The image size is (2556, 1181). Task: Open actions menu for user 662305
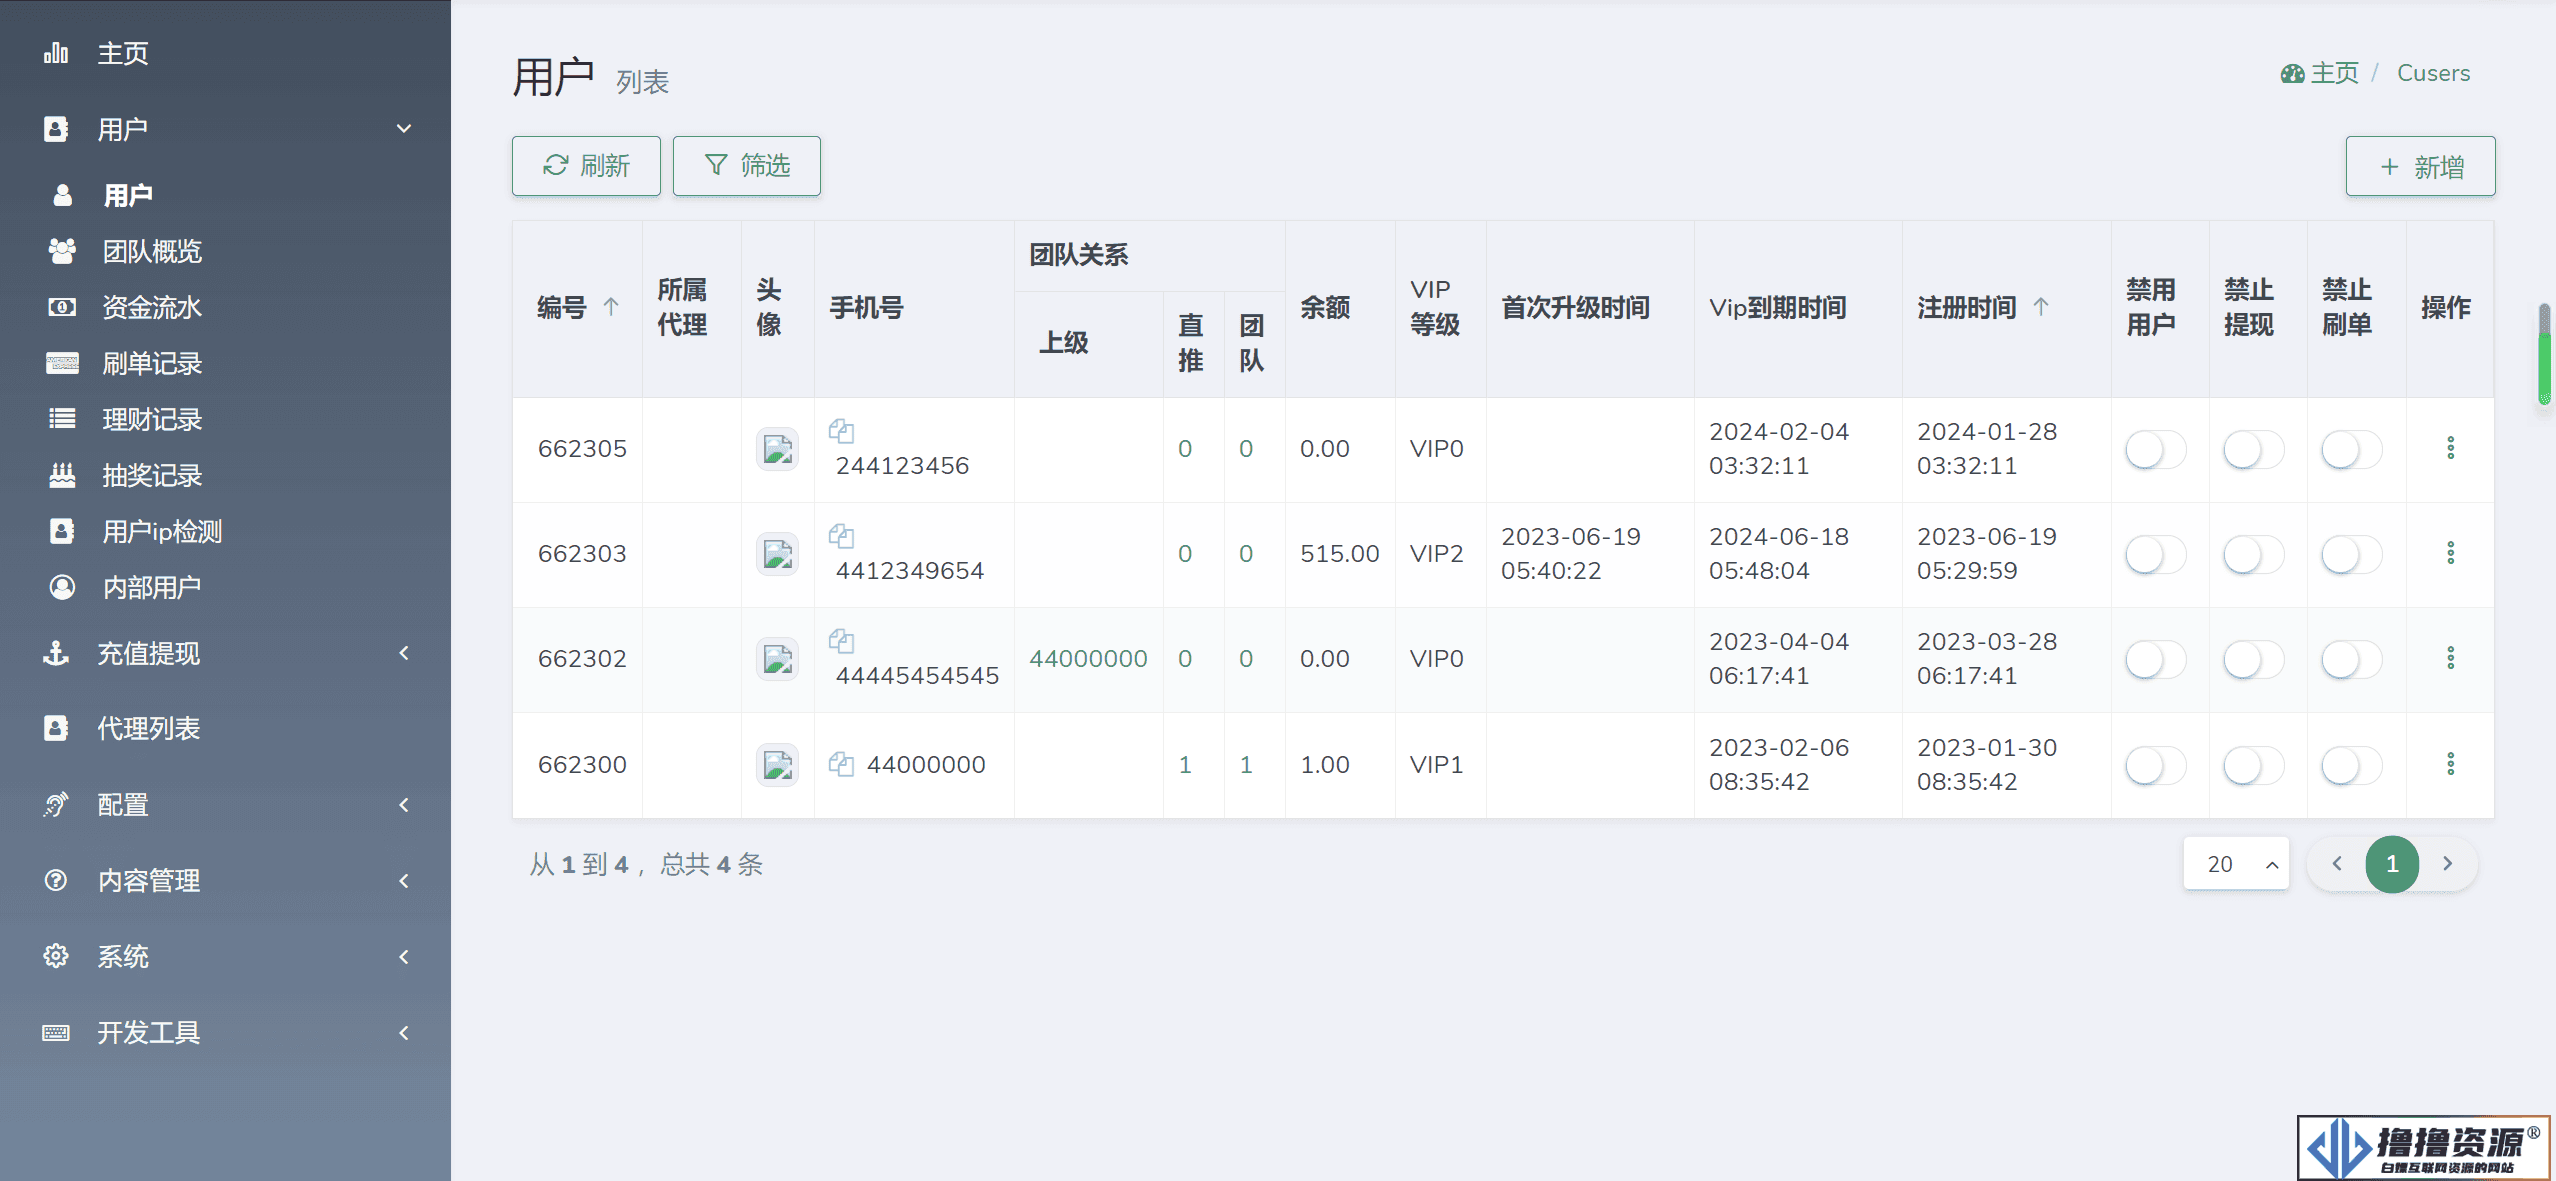click(2450, 448)
